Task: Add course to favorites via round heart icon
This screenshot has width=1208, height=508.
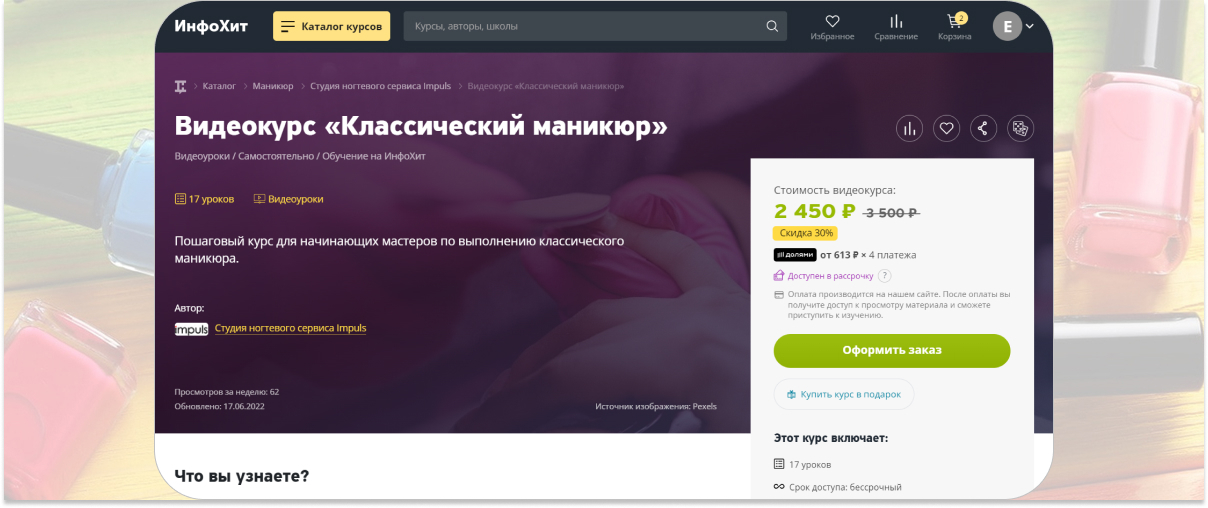Action: 947,128
